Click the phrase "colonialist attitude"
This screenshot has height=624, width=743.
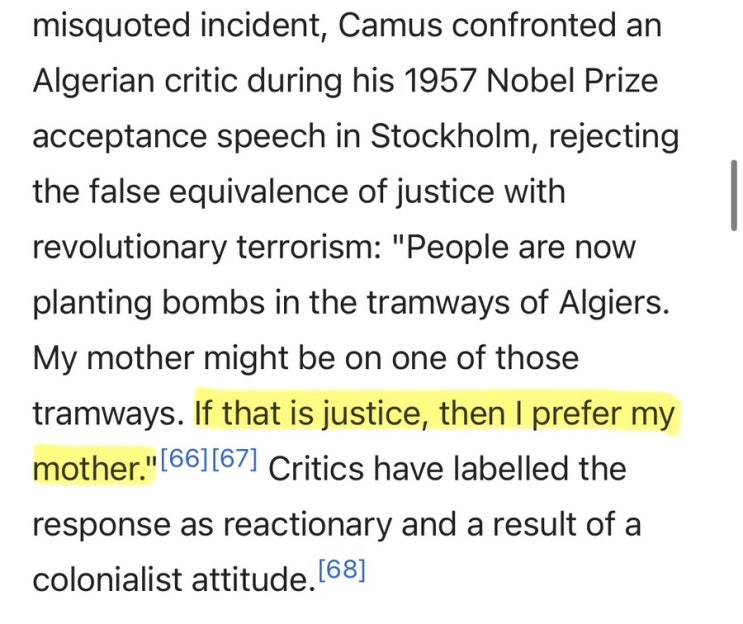click(167, 579)
